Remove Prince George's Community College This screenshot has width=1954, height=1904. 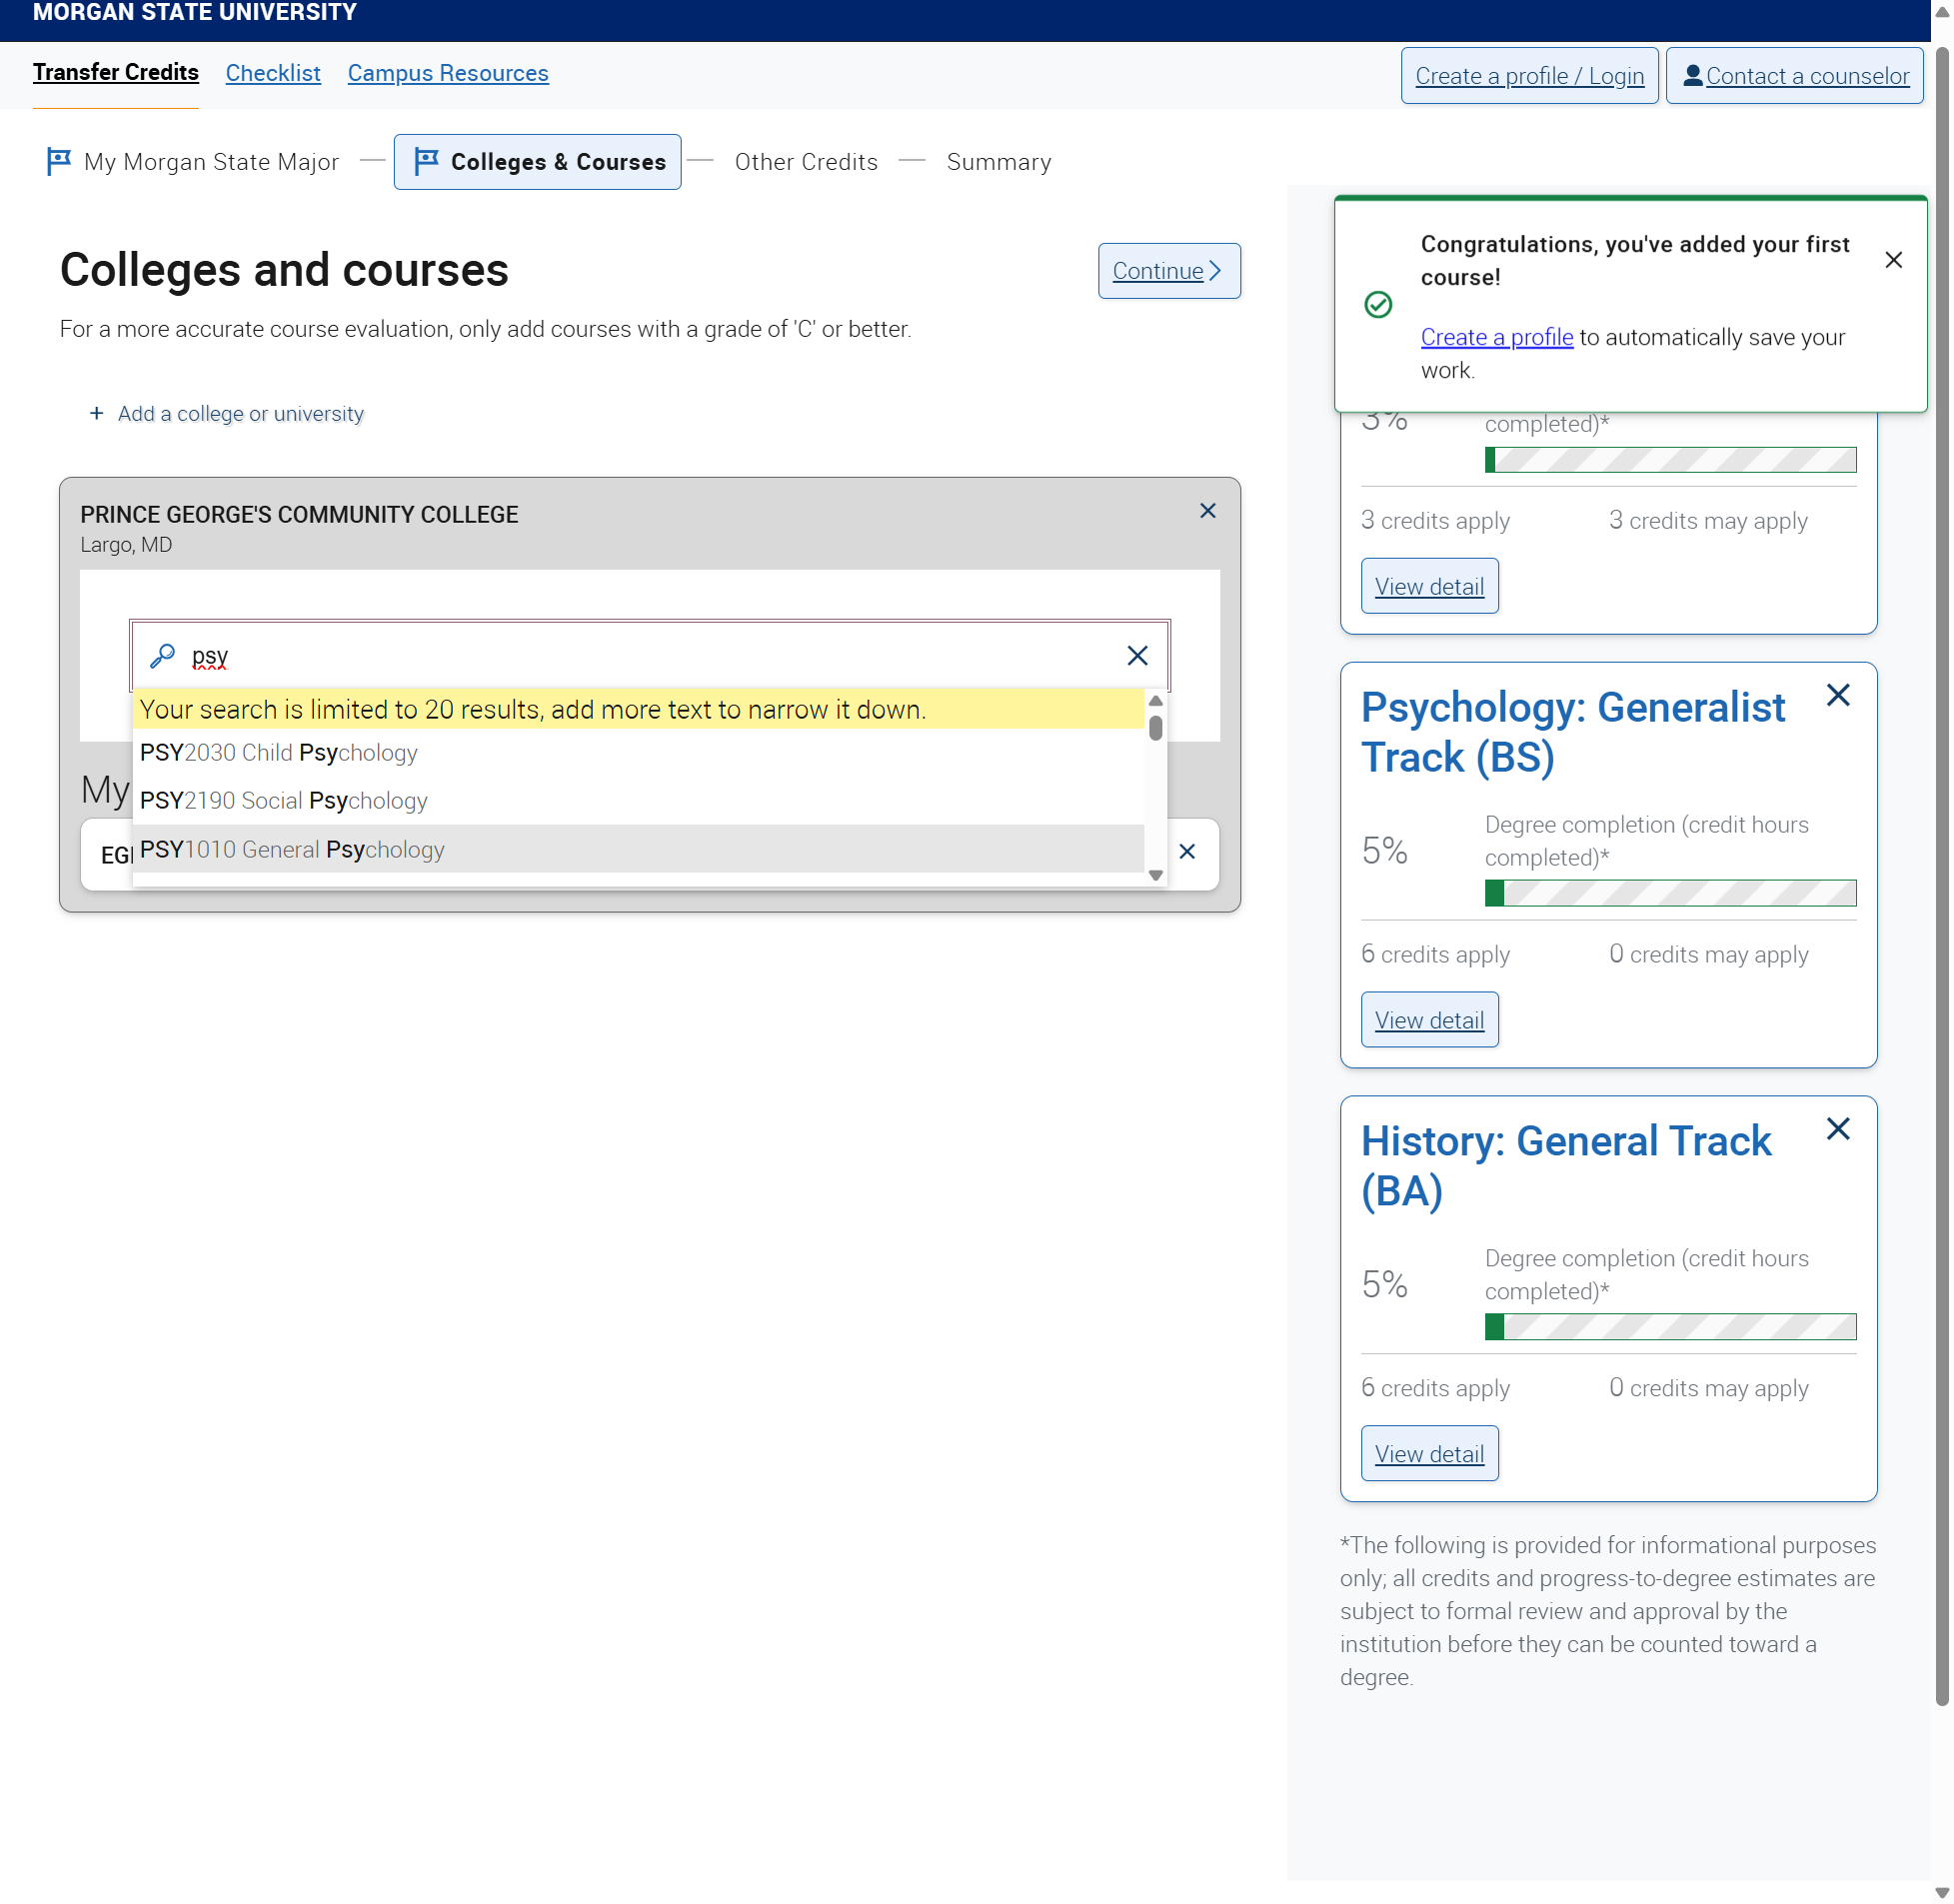pyautogui.click(x=1207, y=511)
